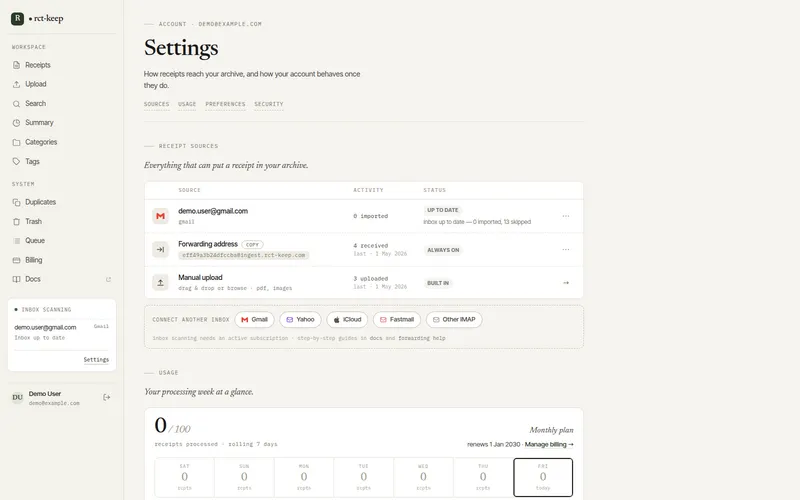Jump to the Preferences section tab

(225, 104)
